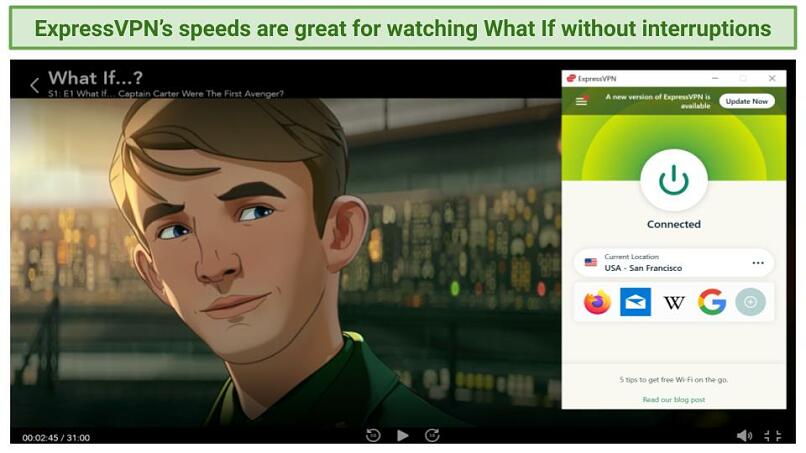Click the episode subtitle S1: E1 text
806x453 pixels.
166,94
